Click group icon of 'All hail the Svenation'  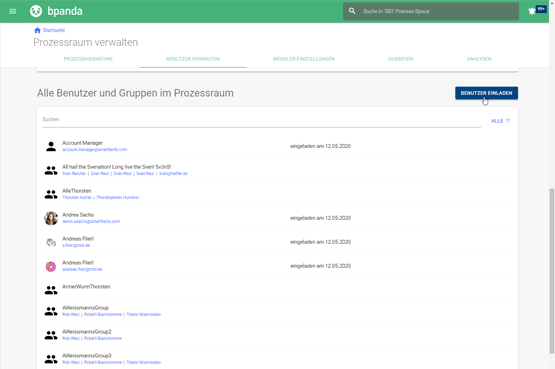tap(51, 170)
